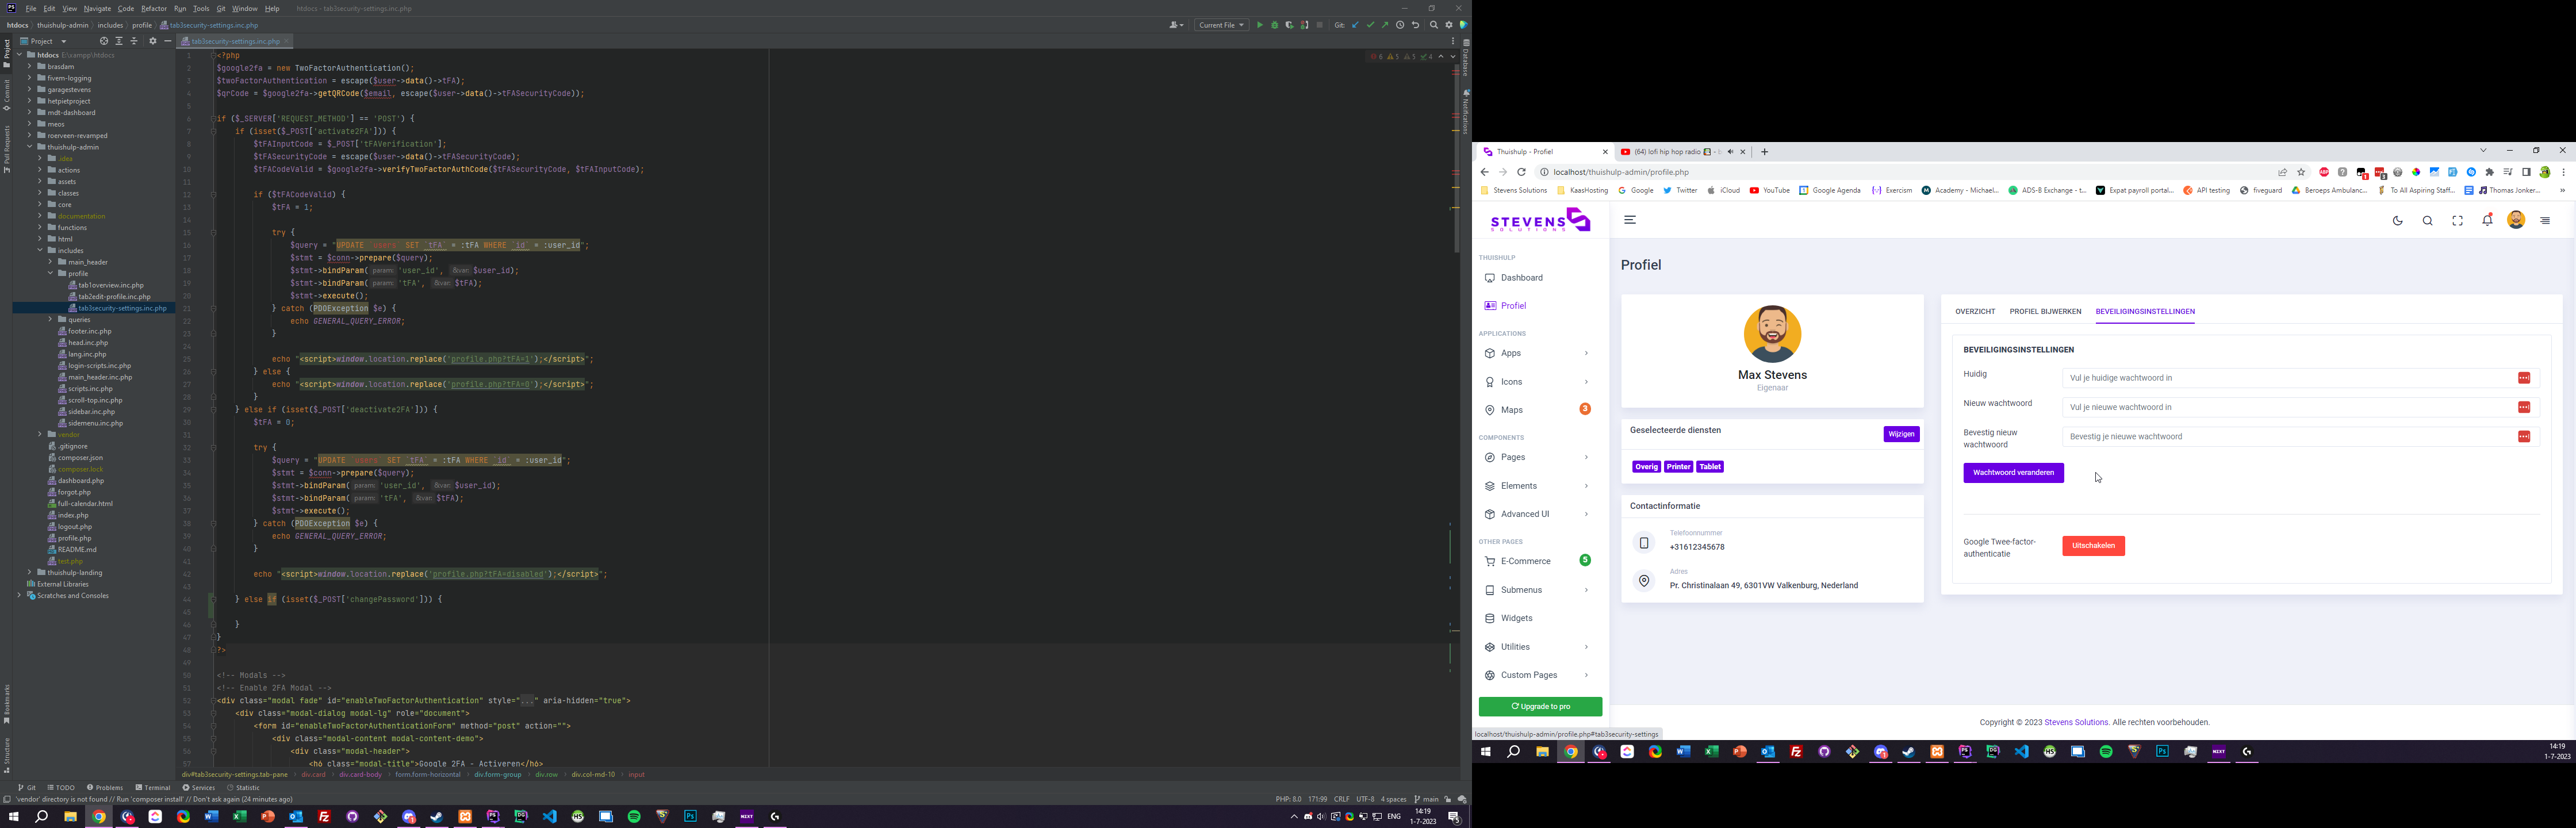The width and height of the screenshot is (2576, 828).
Task: Open notifications bell in web header
Action: coord(2487,221)
